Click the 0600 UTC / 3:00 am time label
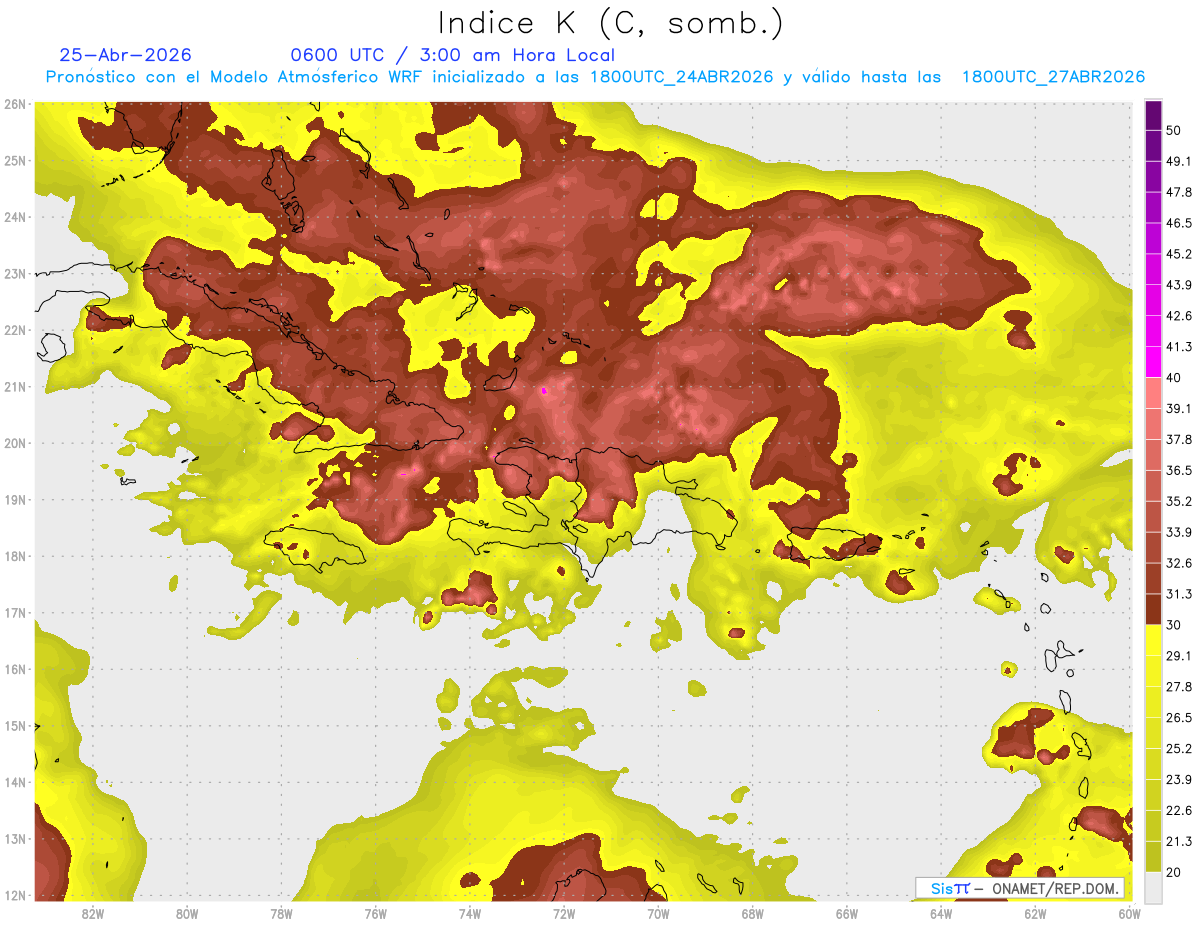The image size is (1200, 927). [x=452, y=55]
